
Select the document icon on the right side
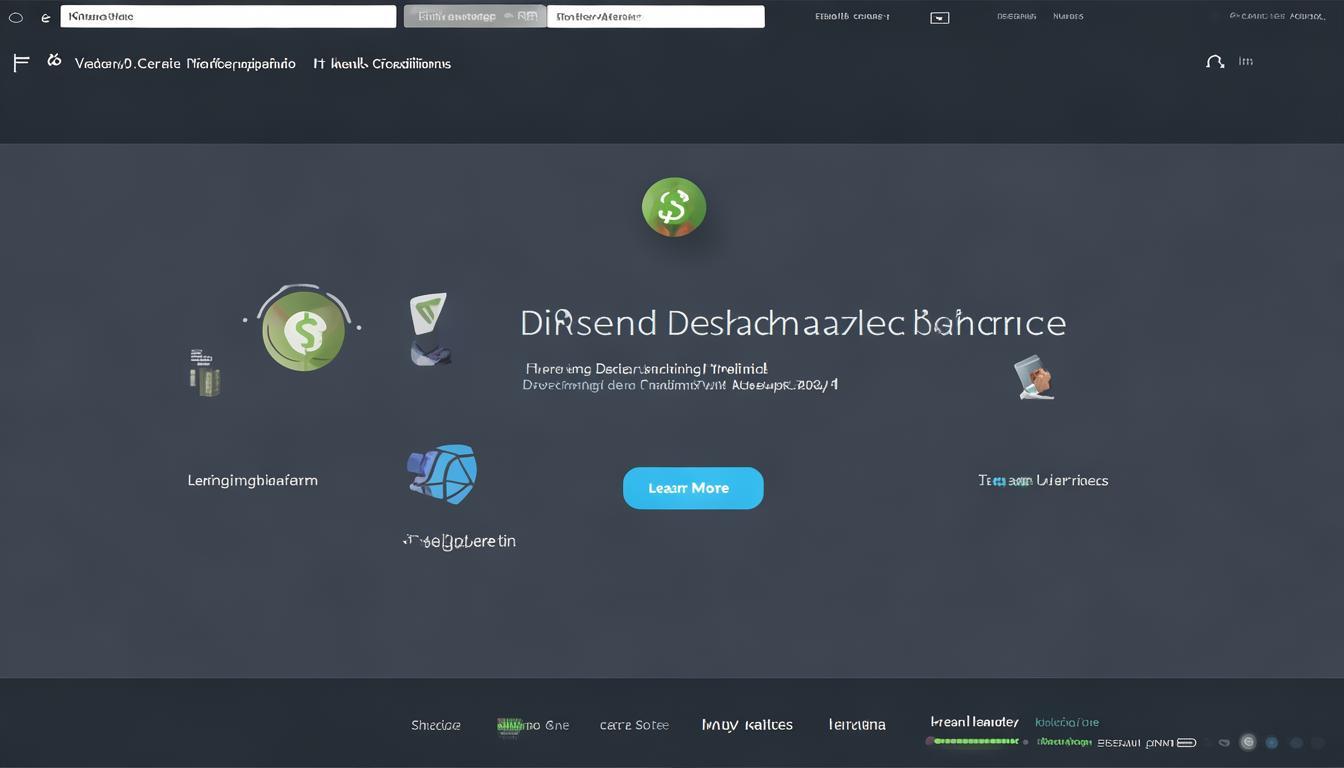point(1034,378)
